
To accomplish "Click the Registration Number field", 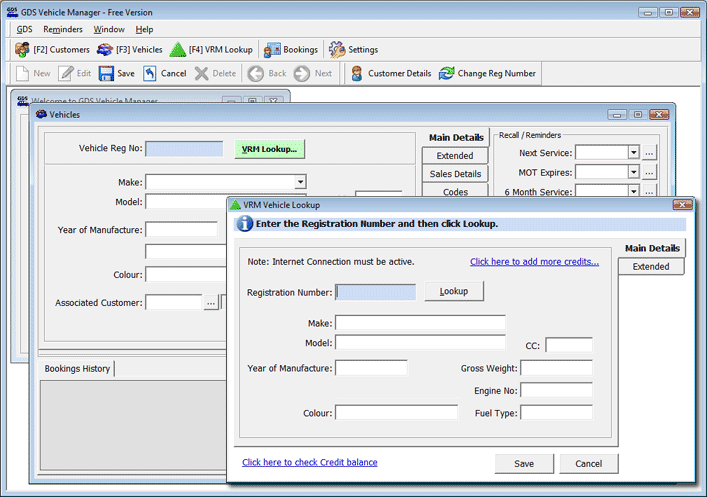I will click(376, 292).
